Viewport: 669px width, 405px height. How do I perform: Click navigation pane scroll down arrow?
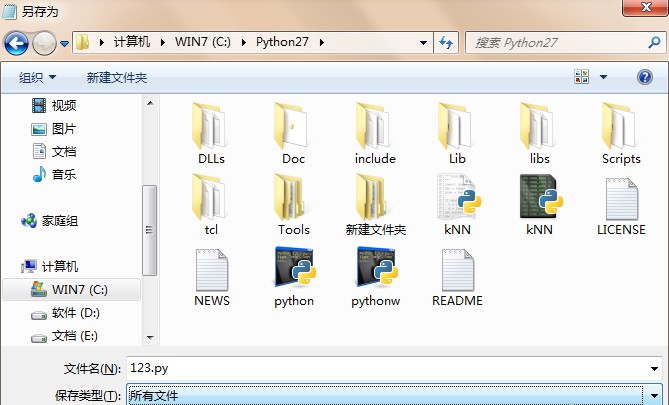pos(150,338)
